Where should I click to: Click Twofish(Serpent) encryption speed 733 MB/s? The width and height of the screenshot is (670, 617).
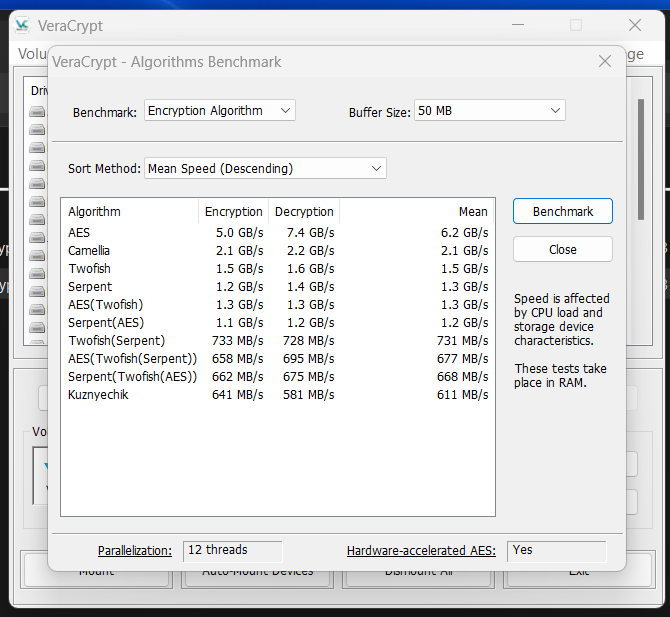point(238,341)
